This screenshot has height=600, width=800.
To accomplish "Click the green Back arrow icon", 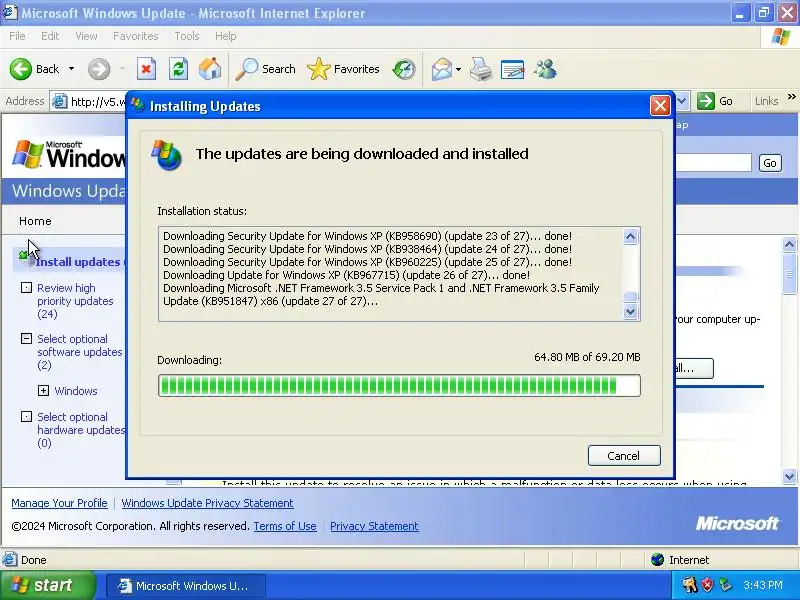I will point(21,69).
